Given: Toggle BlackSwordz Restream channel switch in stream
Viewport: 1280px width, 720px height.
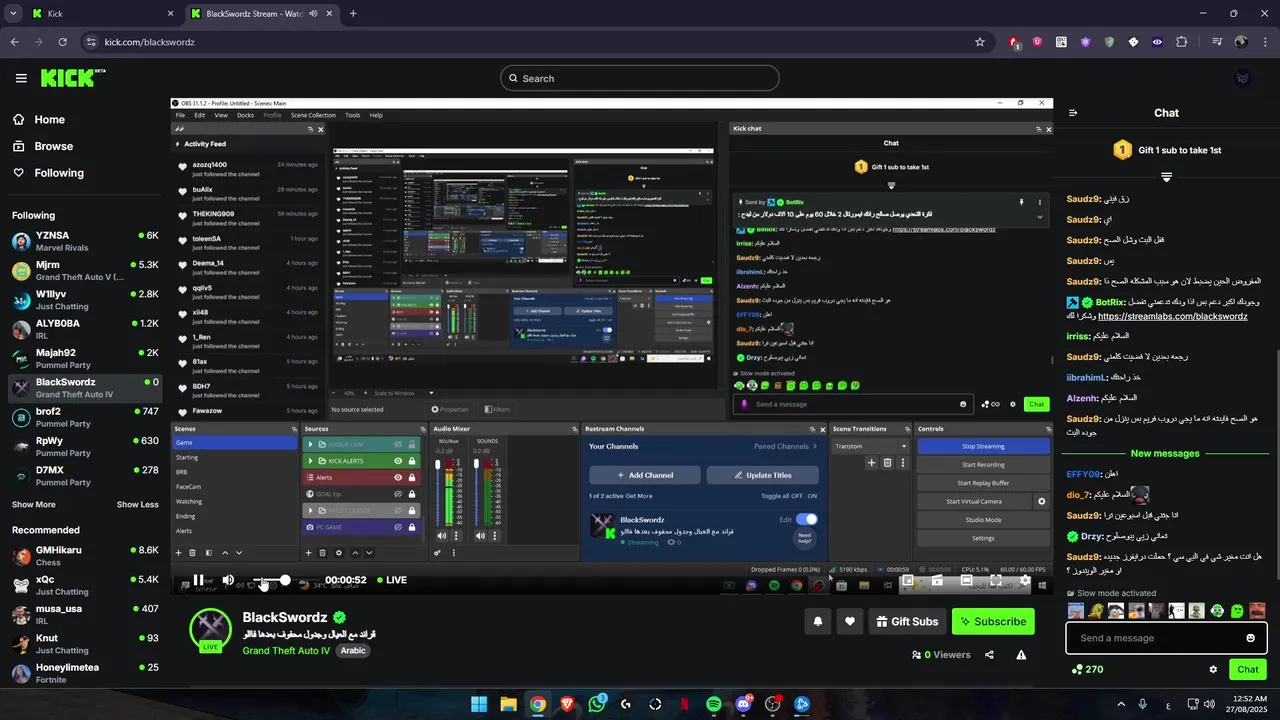Looking at the screenshot, I should 806,519.
